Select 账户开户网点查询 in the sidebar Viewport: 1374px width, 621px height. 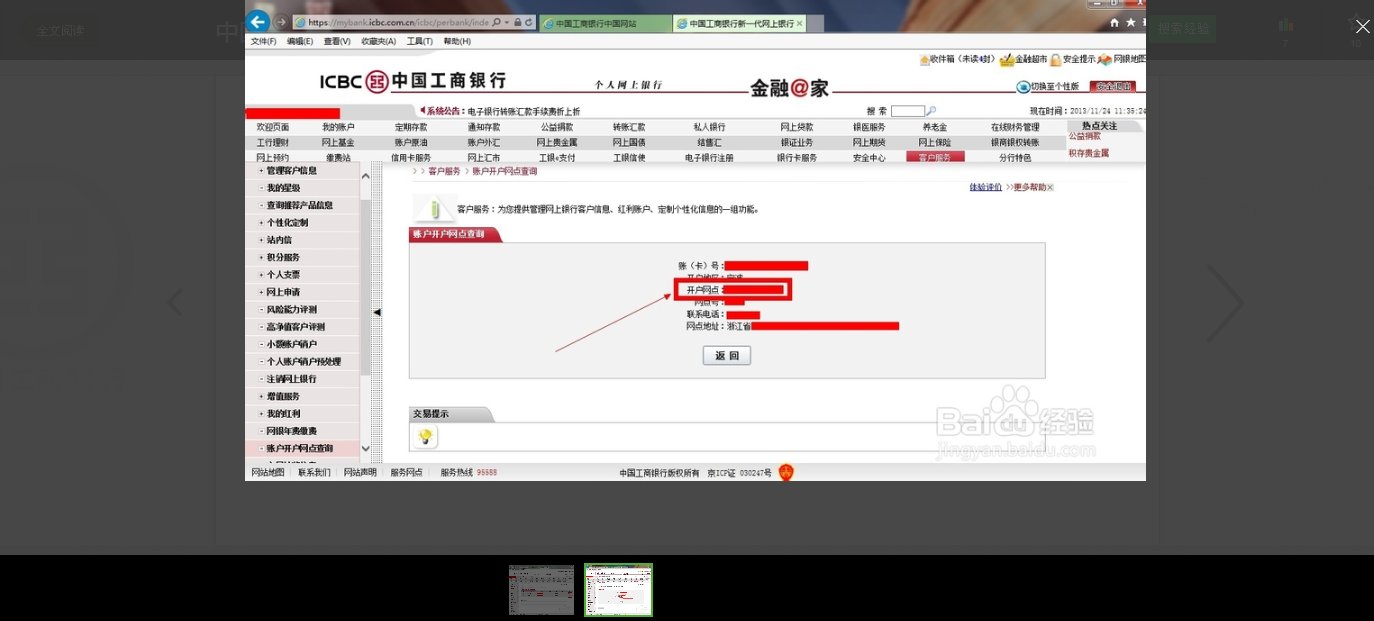pyautogui.click(x=302, y=448)
